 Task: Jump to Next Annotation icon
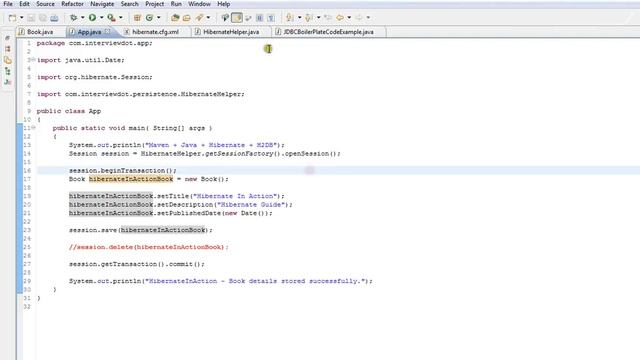290,18
